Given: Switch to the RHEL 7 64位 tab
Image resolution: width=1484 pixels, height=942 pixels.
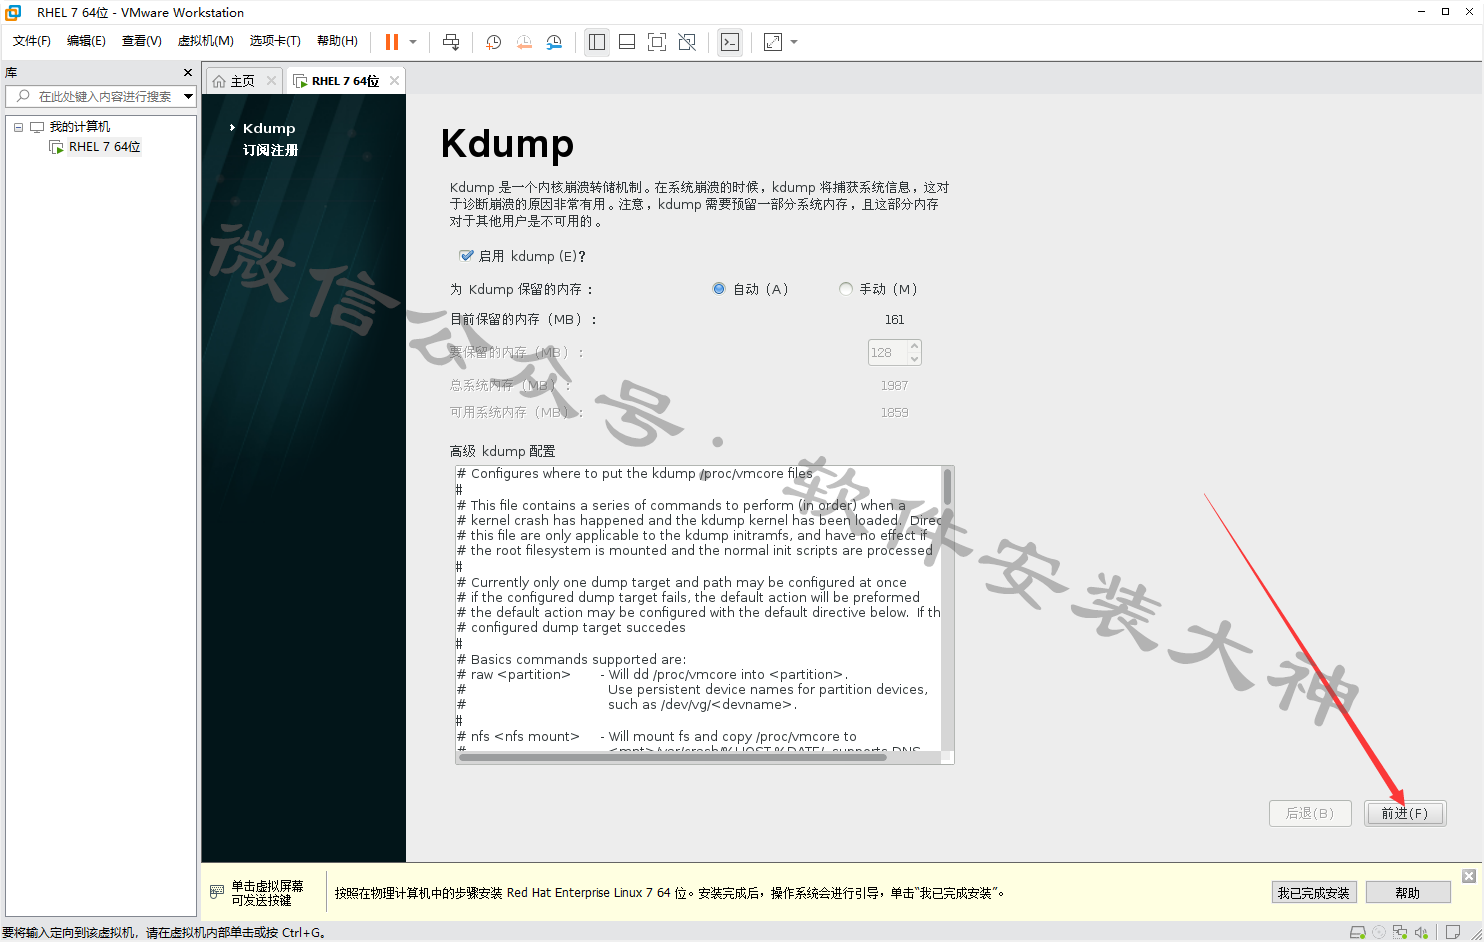Looking at the screenshot, I should point(344,81).
